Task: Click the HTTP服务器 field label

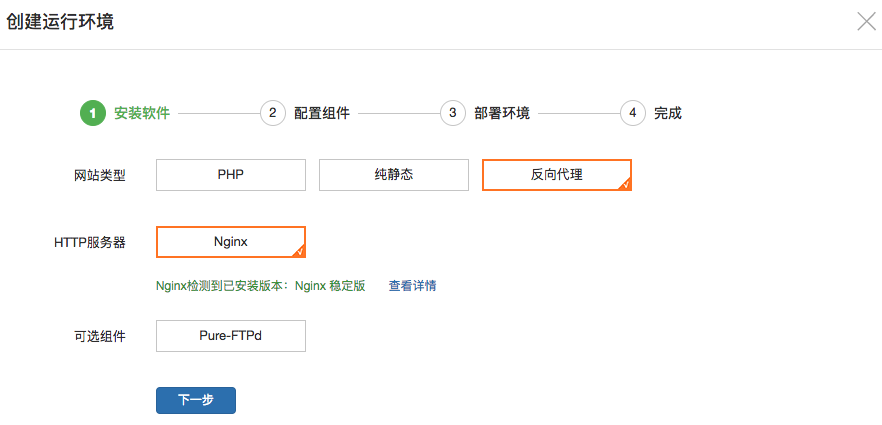Action: coord(90,242)
